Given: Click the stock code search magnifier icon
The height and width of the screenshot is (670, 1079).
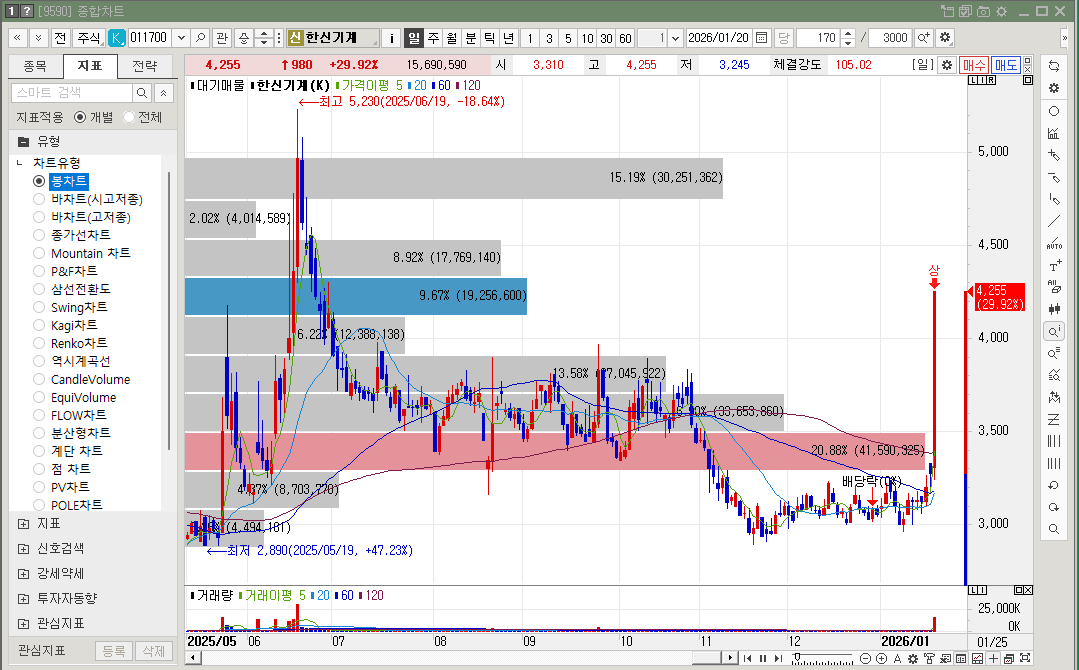Looking at the screenshot, I should pos(200,38).
